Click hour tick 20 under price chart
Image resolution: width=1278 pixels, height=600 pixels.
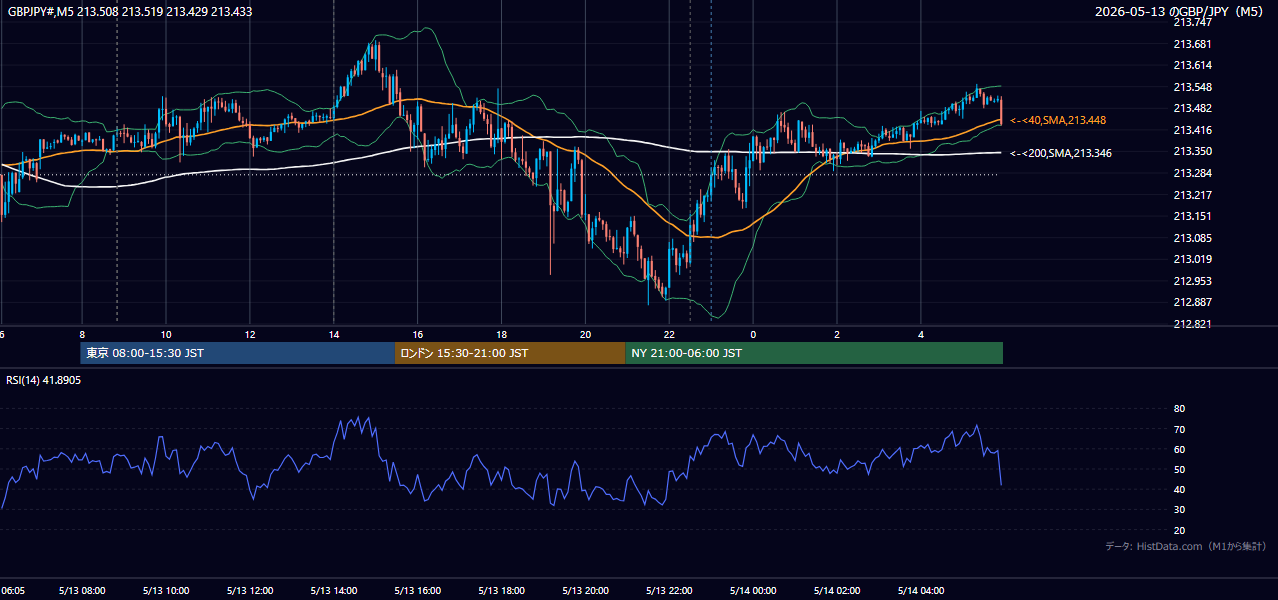pos(586,335)
